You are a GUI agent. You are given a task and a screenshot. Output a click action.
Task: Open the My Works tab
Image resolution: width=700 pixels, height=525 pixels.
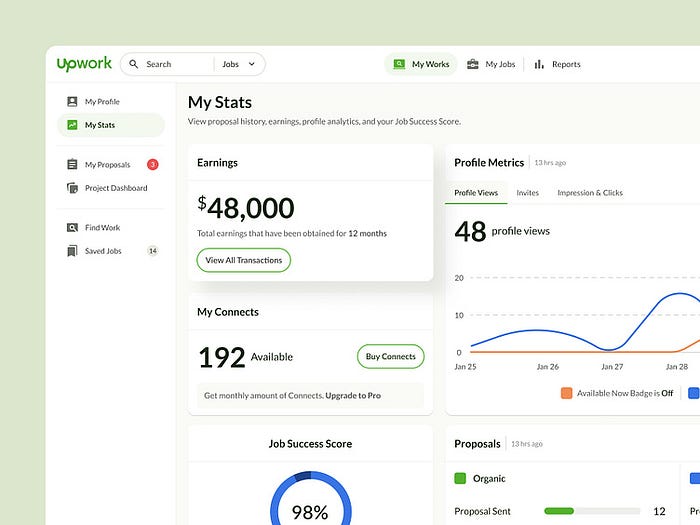click(421, 64)
